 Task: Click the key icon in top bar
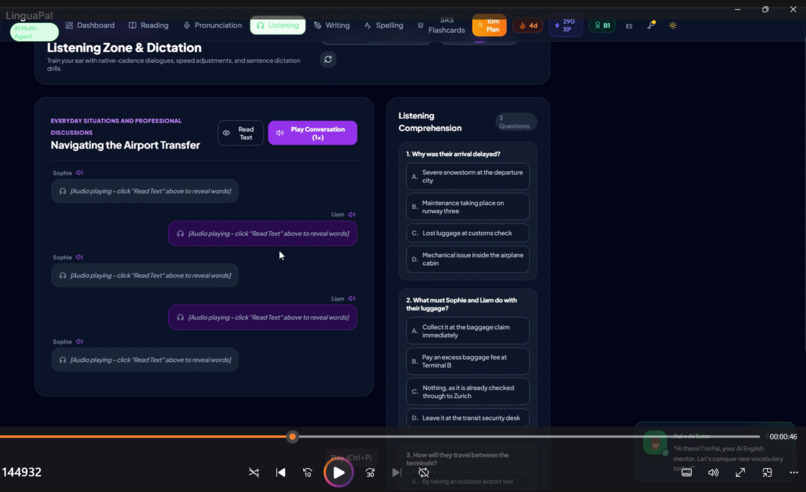(x=651, y=25)
